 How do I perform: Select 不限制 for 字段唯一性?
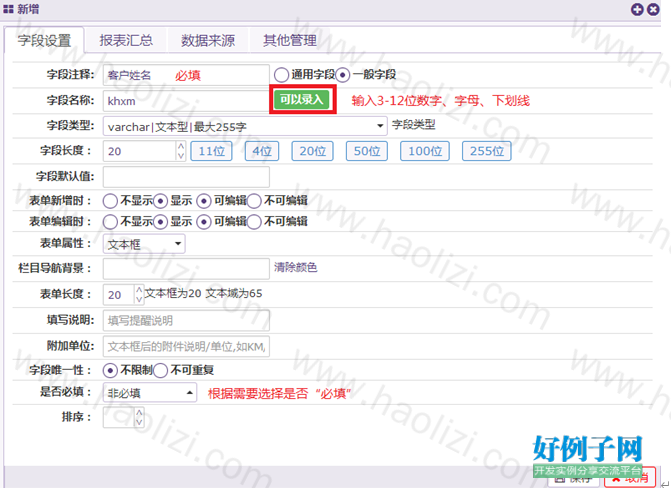pyautogui.click(x=110, y=371)
